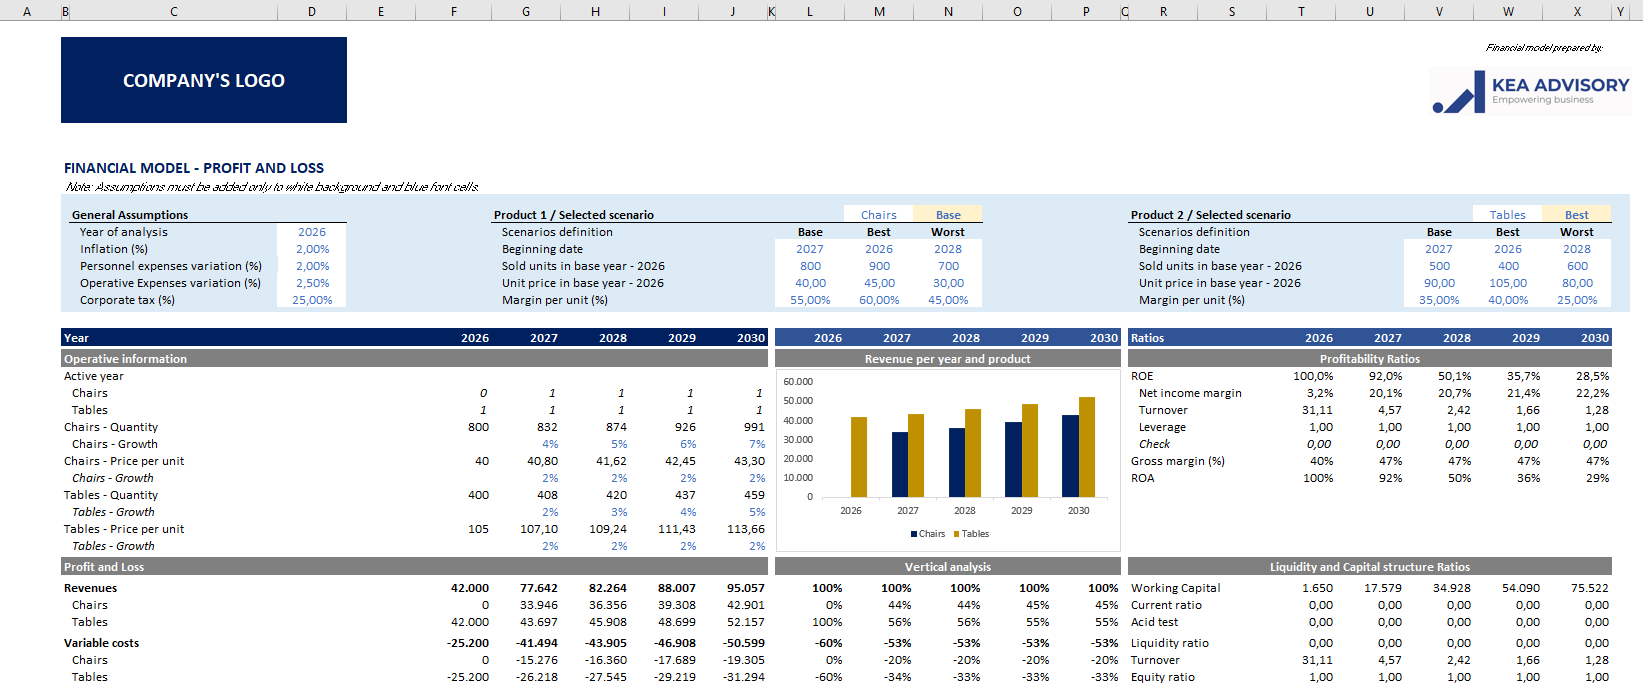Open the Product 1 'Base' scenario selector
Screen dimensions: 1643x684
pyautogui.click(x=947, y=215)
